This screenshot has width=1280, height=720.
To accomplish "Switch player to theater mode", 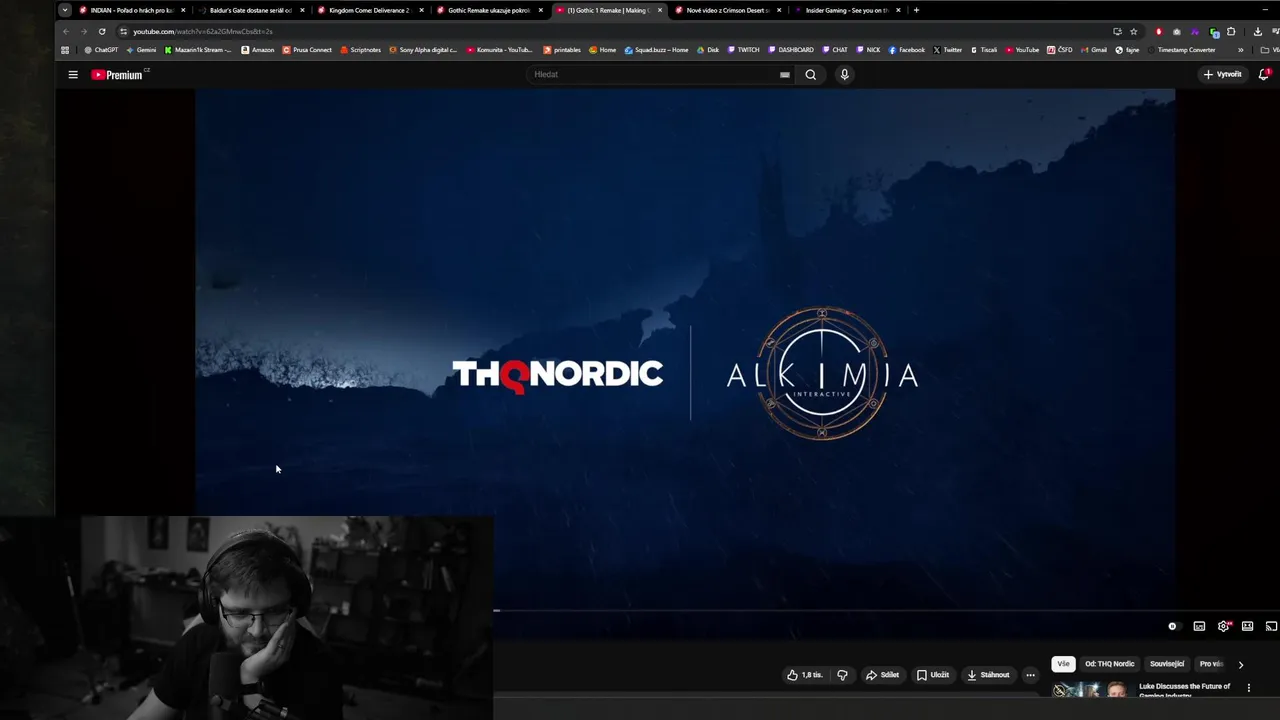I will (x=1247, y=626).
